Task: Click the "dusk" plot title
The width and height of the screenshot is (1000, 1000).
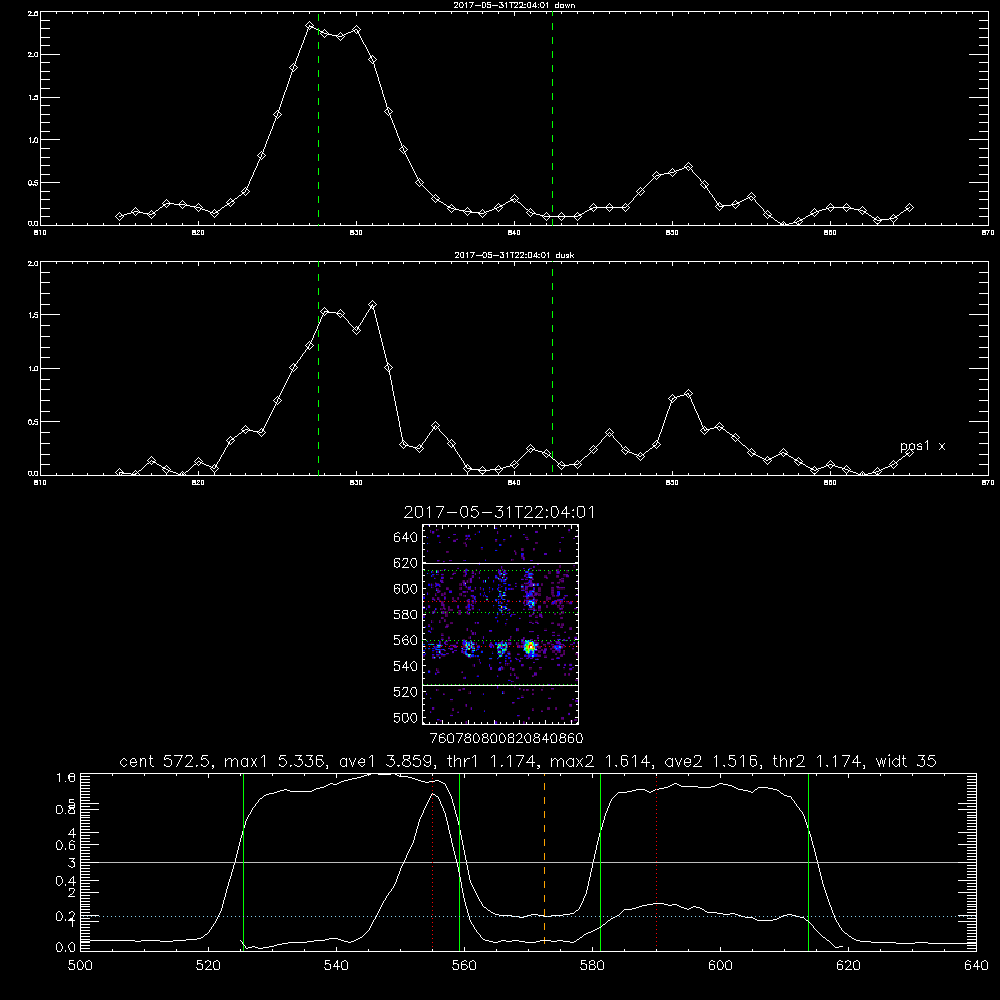Action: click(x=514, y=255)
